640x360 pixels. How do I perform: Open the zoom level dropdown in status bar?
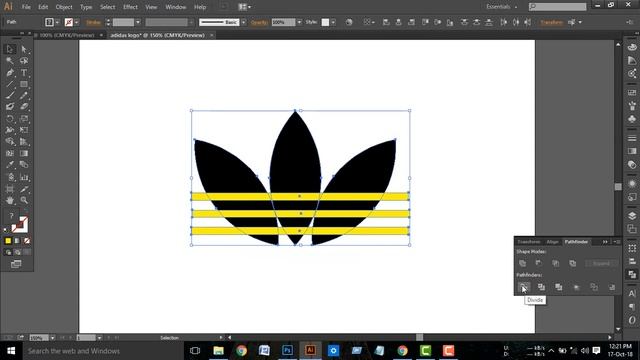(52, 338)
